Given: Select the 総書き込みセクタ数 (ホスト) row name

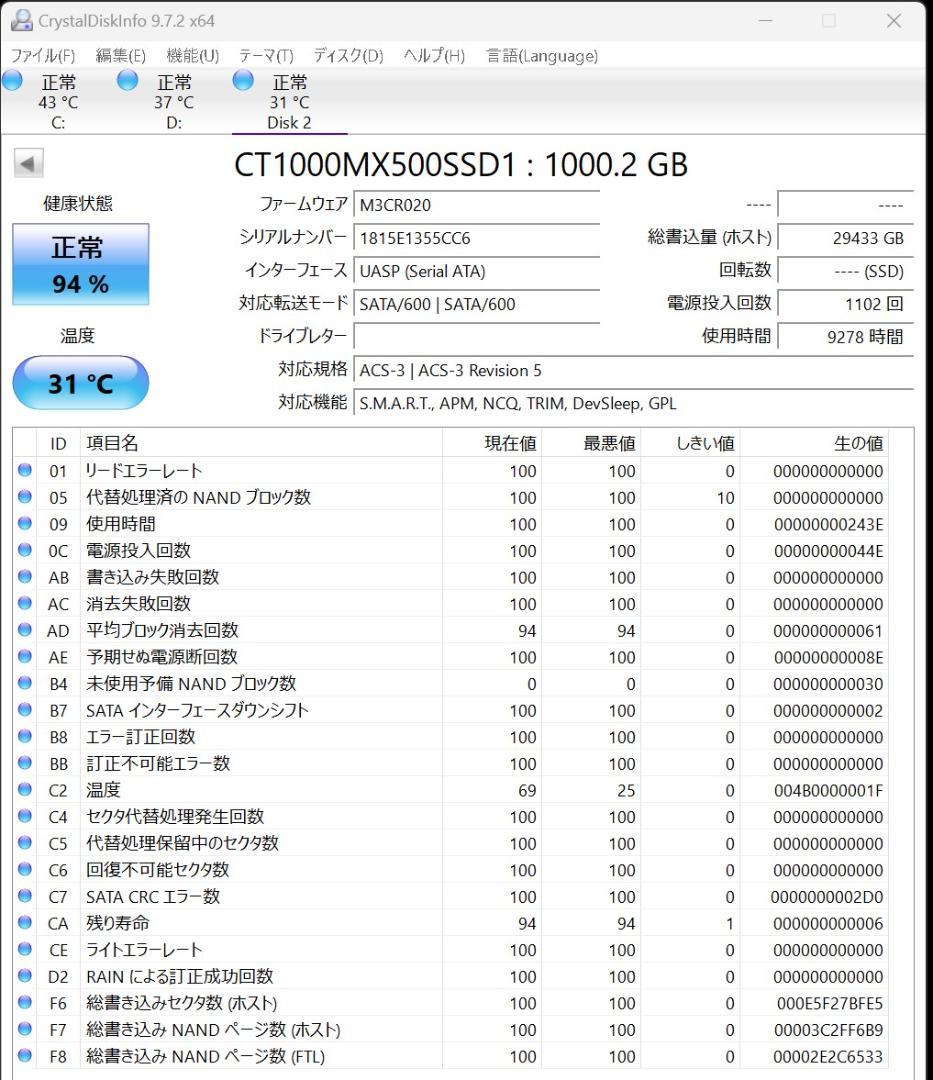Looking at the screenshot, I should point(182,1004).
